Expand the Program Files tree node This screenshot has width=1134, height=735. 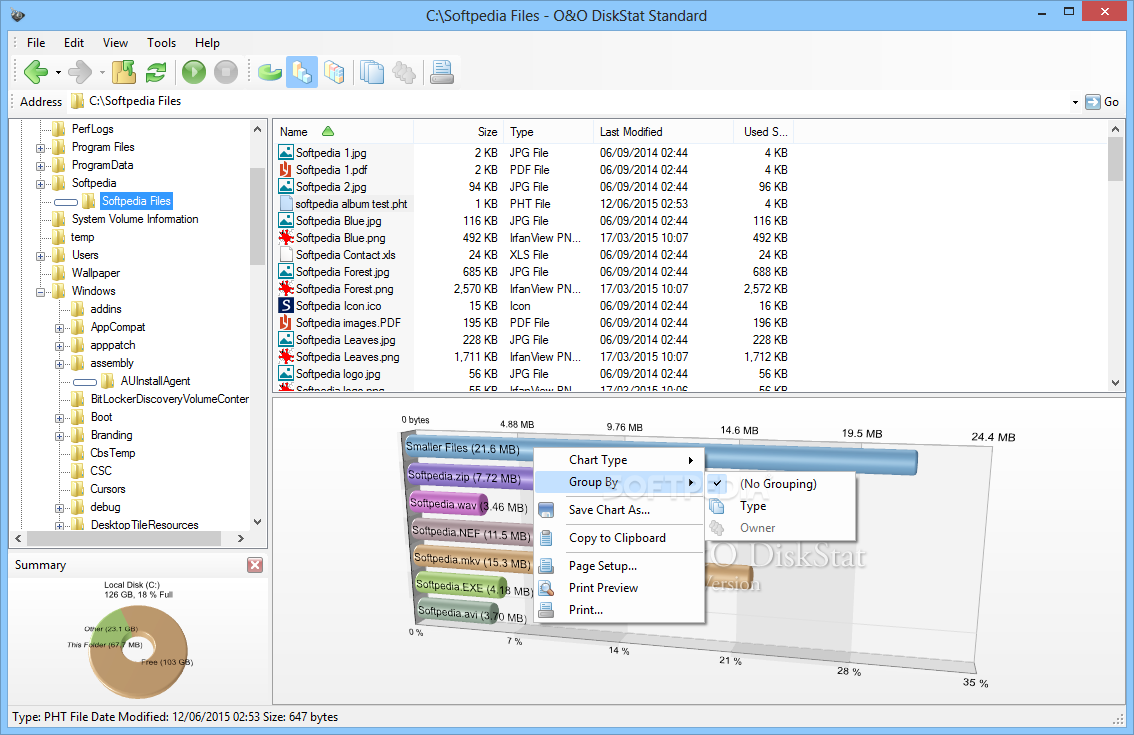41,148
